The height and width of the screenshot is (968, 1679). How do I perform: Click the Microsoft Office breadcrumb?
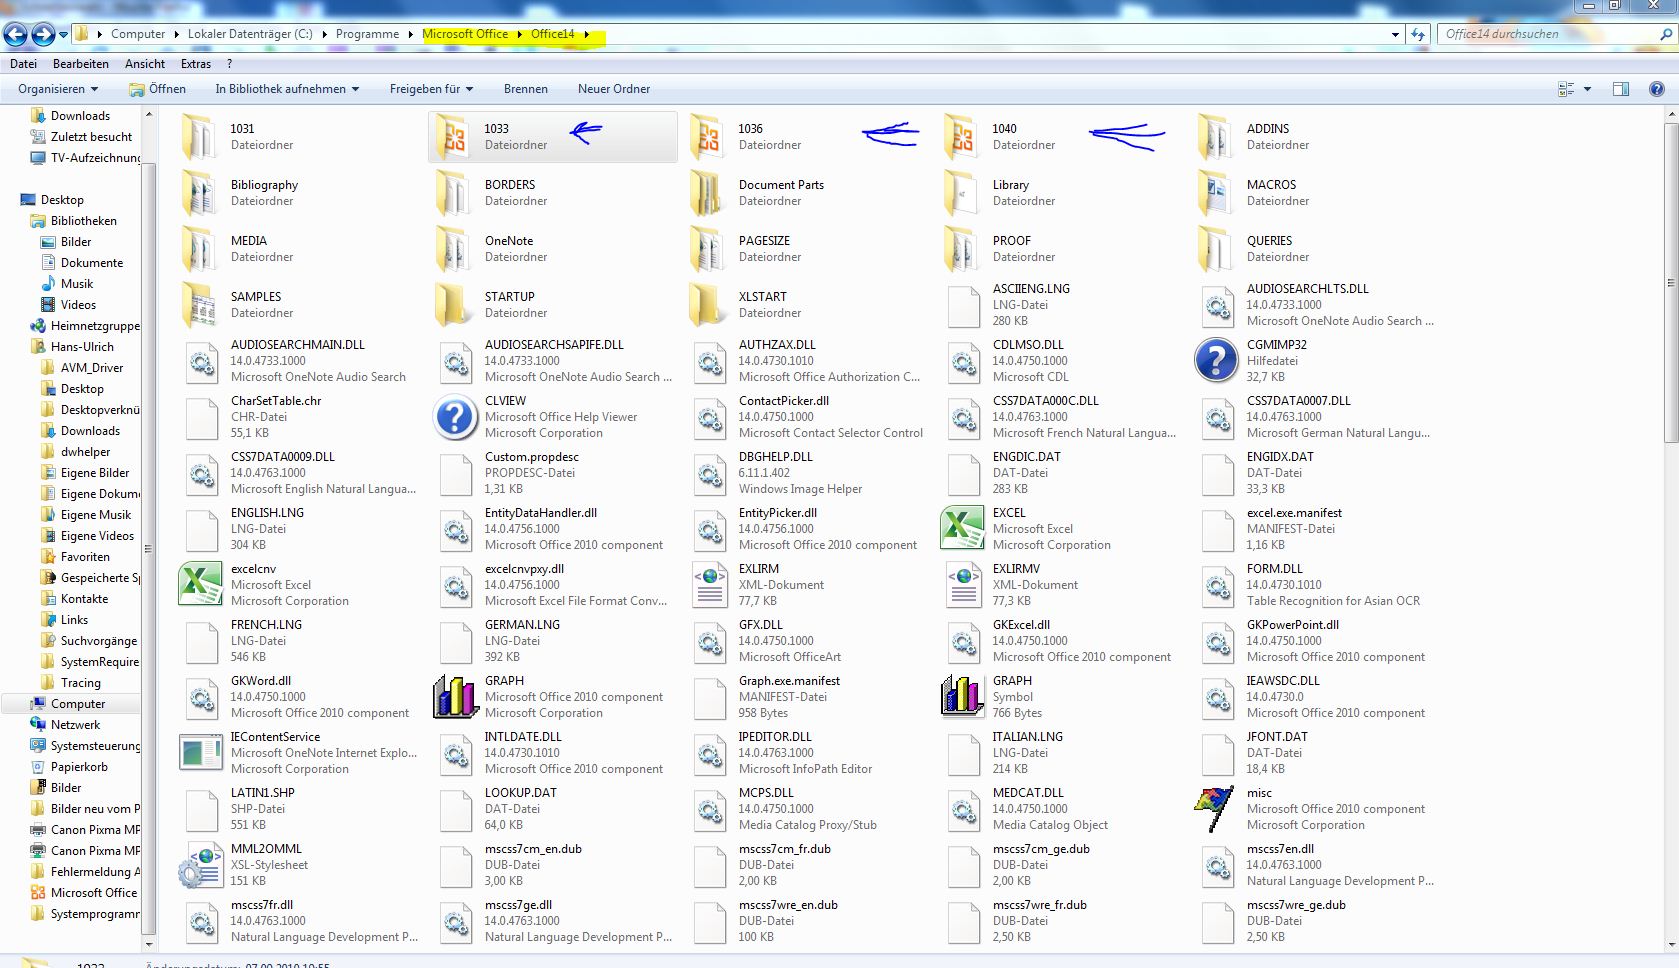pyautogui.click(x=465, y=34)
